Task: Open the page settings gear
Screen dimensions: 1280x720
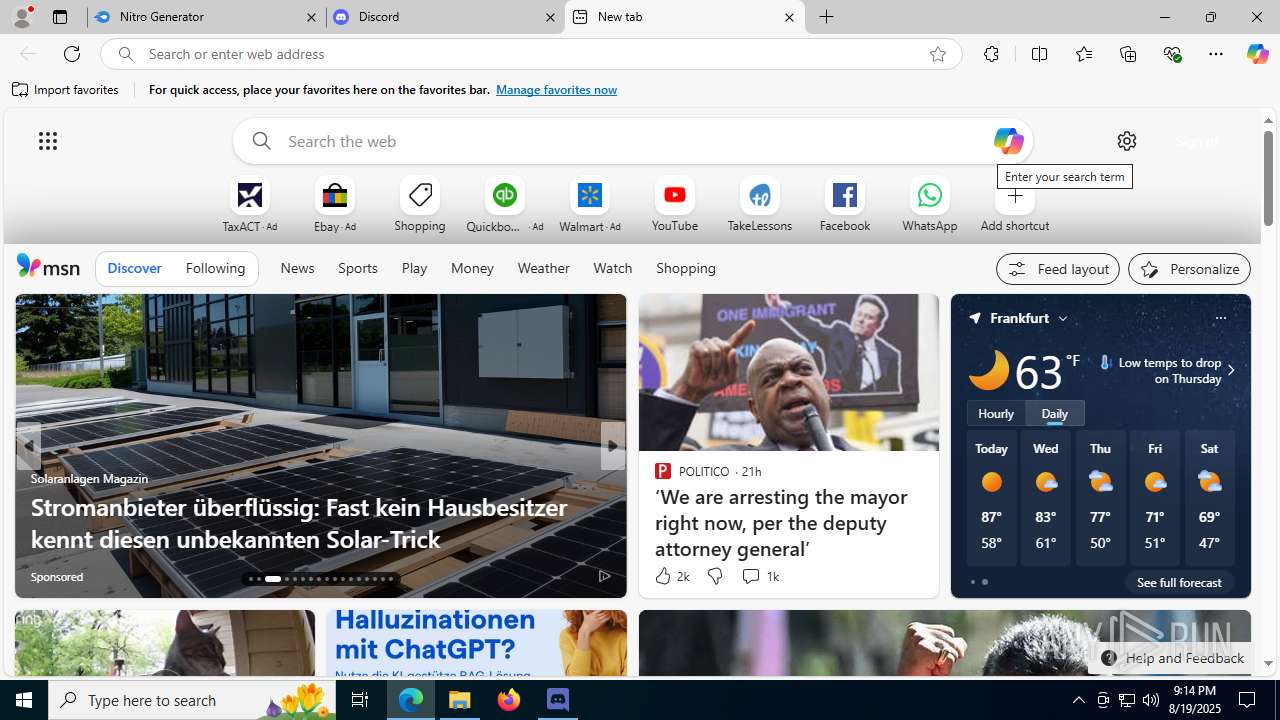Action: [x=1127, y=141]
